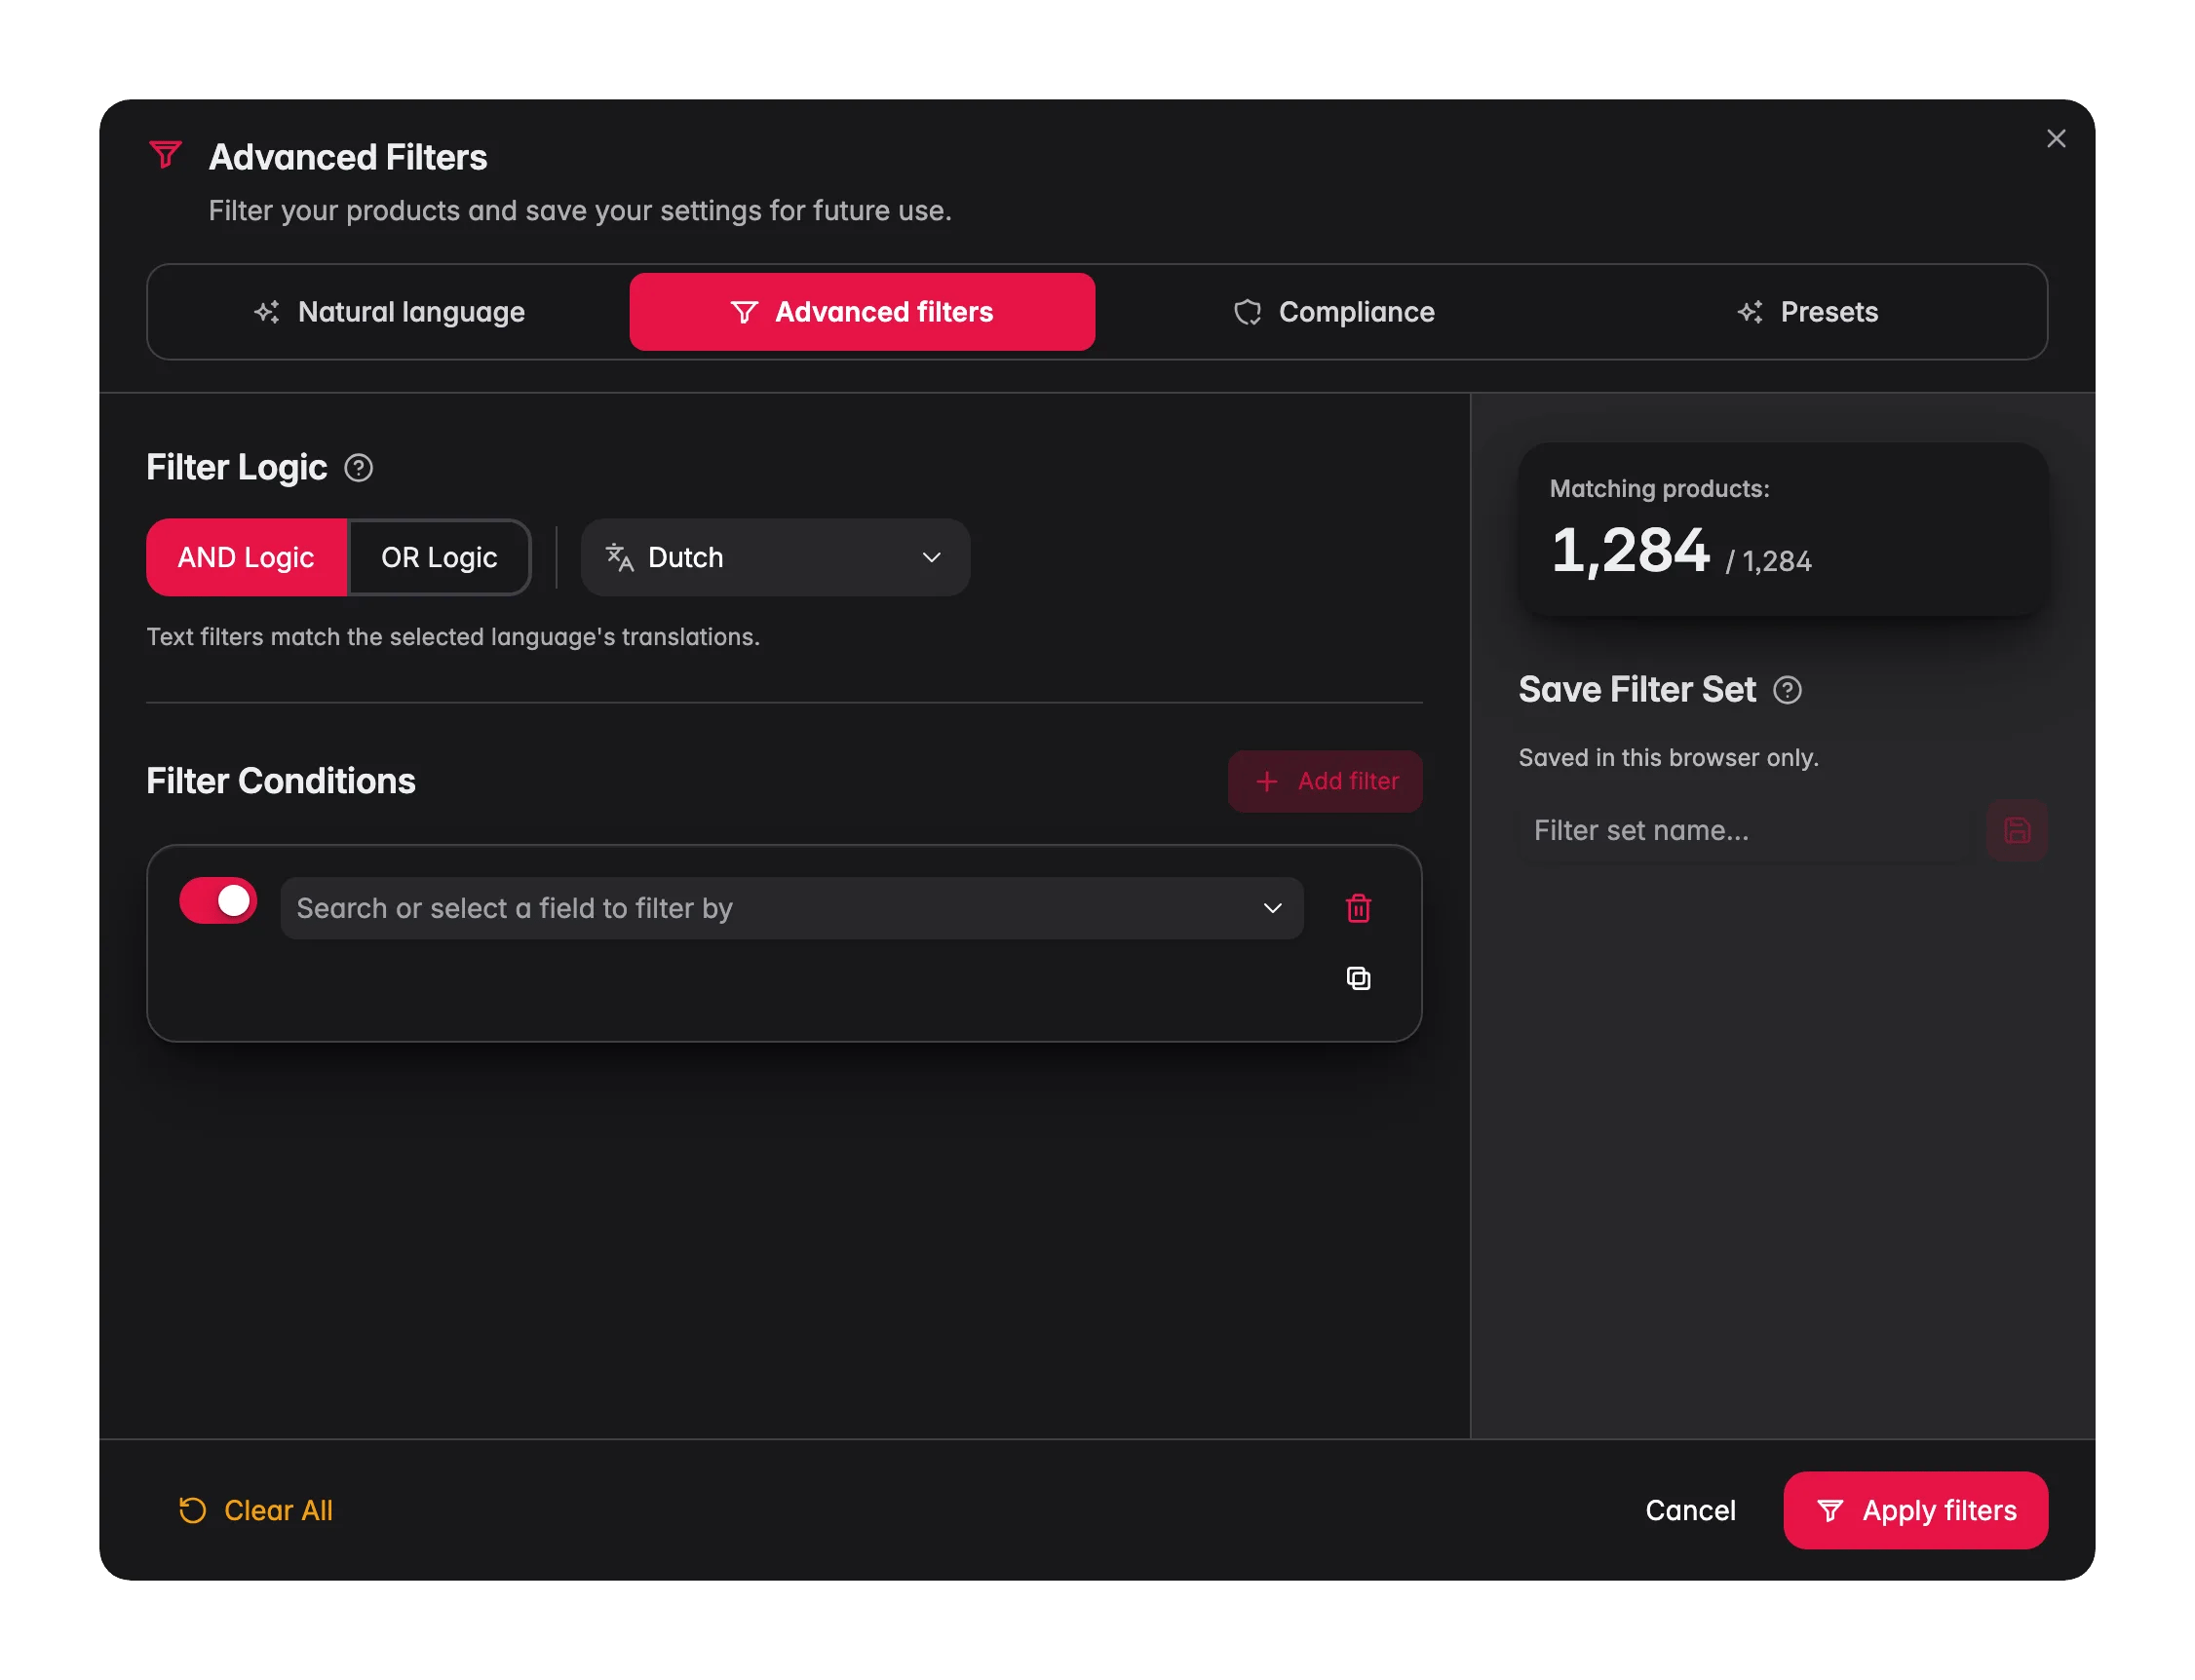Switch to Natural language tab
Viewport: 2195px width, 1680px height.
tap(389, 312)
